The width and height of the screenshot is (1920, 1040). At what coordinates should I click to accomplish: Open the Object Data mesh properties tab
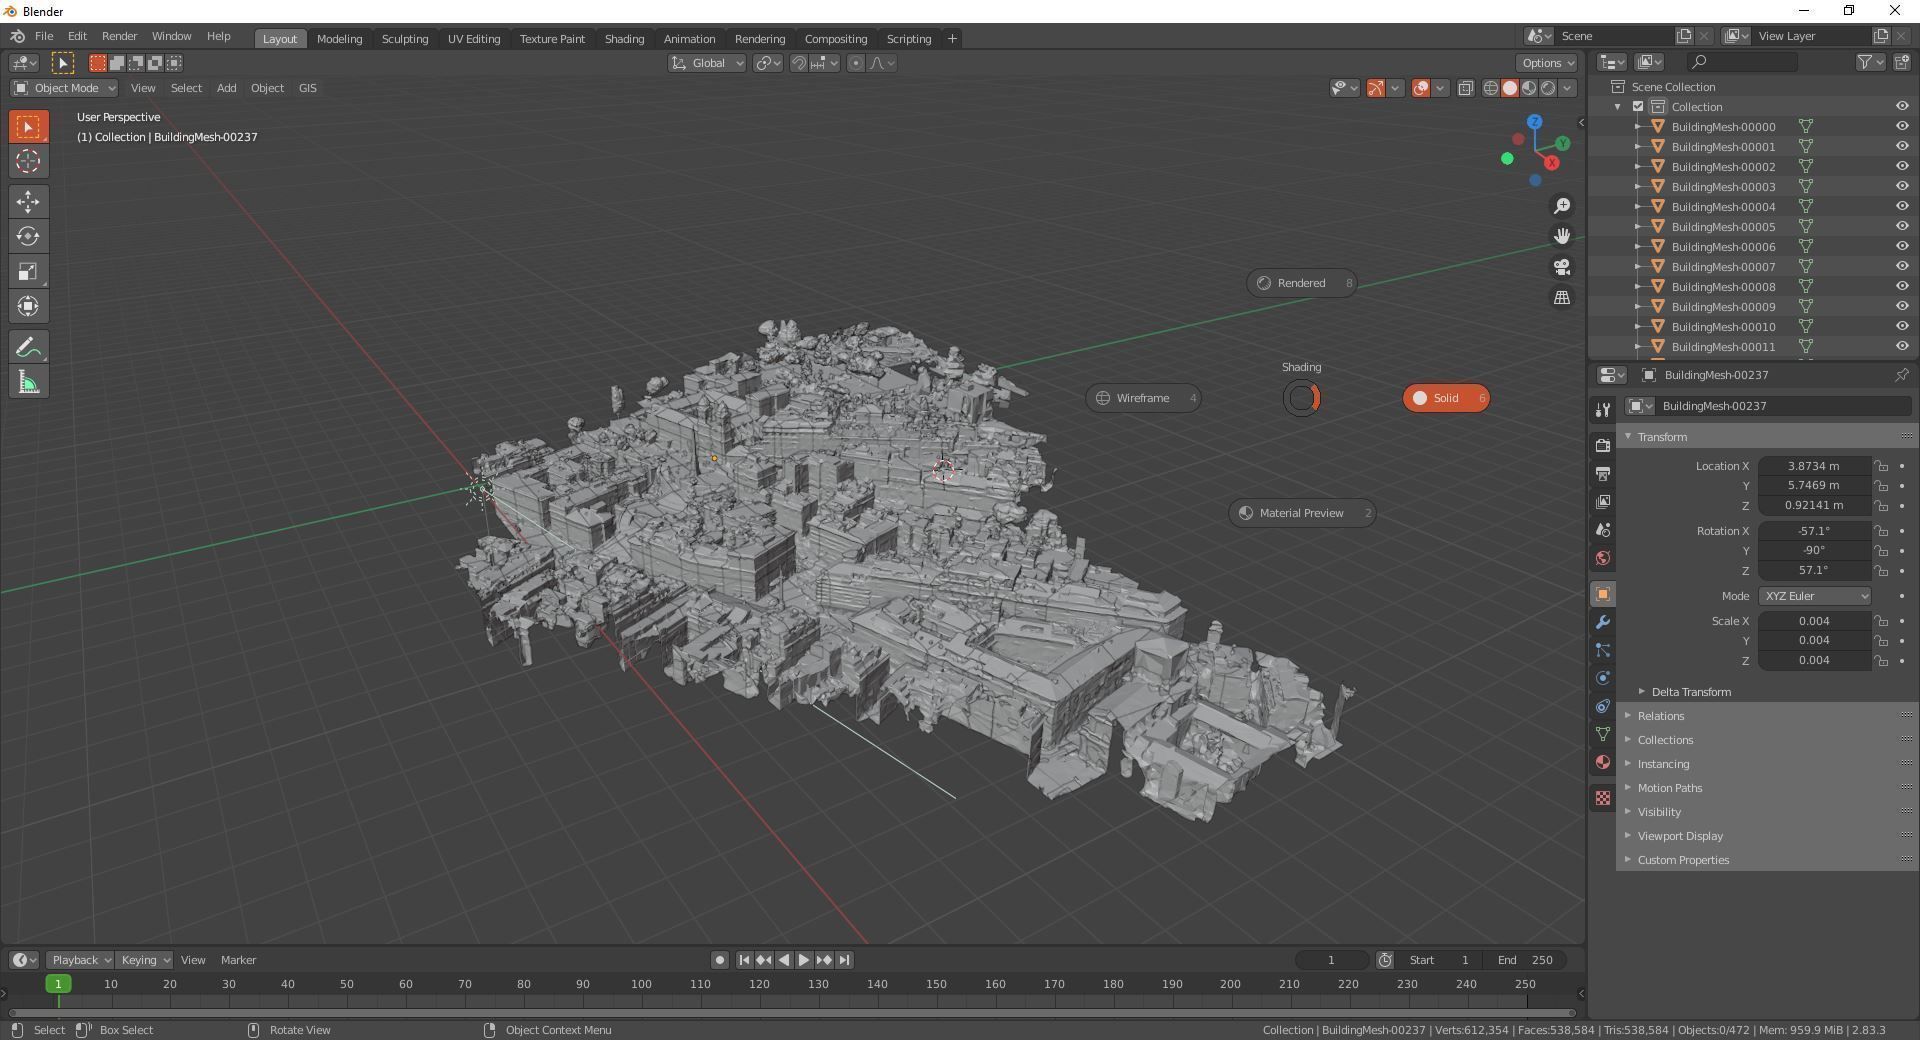coord(1603,734)
